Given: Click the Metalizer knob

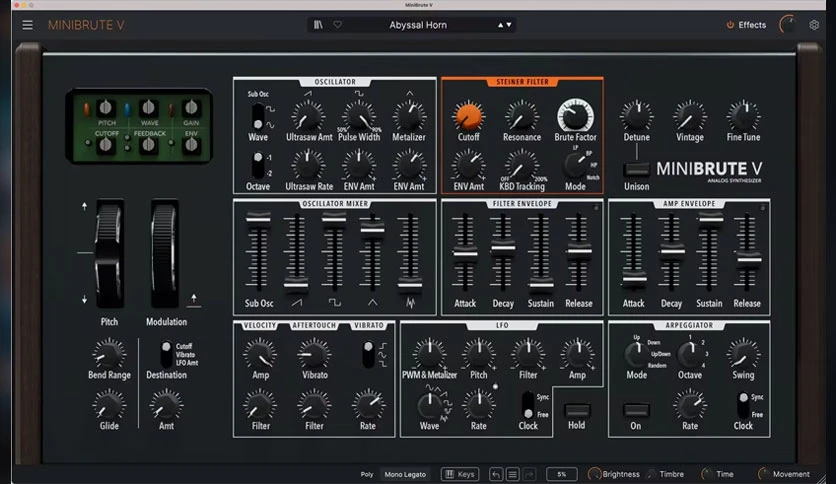Looking at the screenshot, I should pyautogui.click(x=409, y=116).
